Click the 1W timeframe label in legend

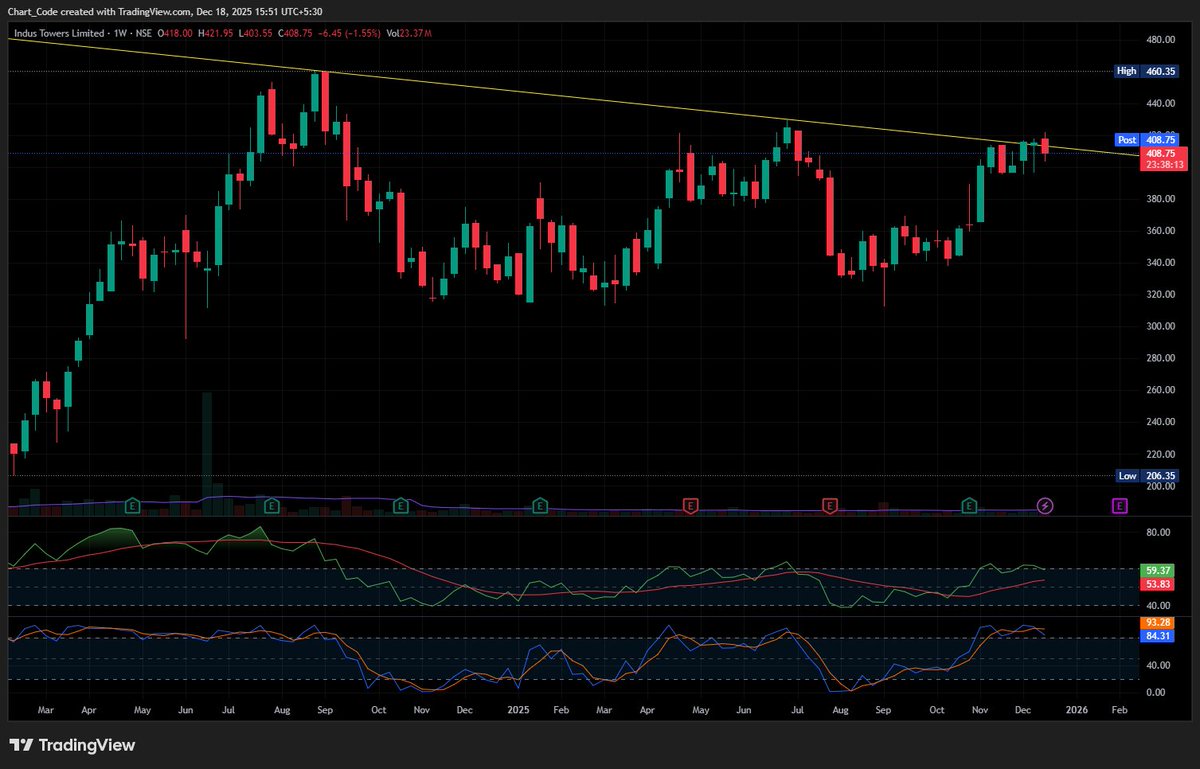(x=119, y=32)
